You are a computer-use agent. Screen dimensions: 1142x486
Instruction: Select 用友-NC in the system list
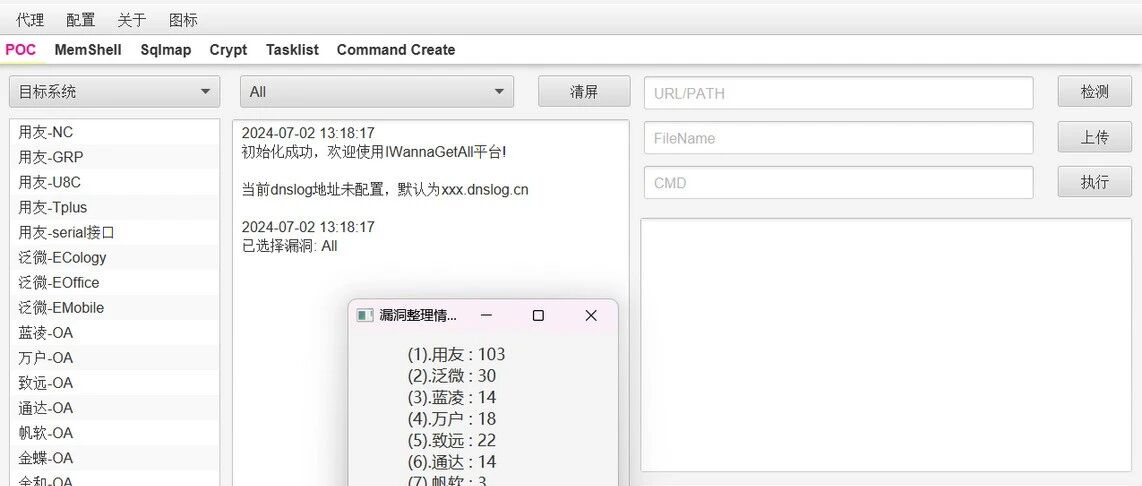point(114,133)
